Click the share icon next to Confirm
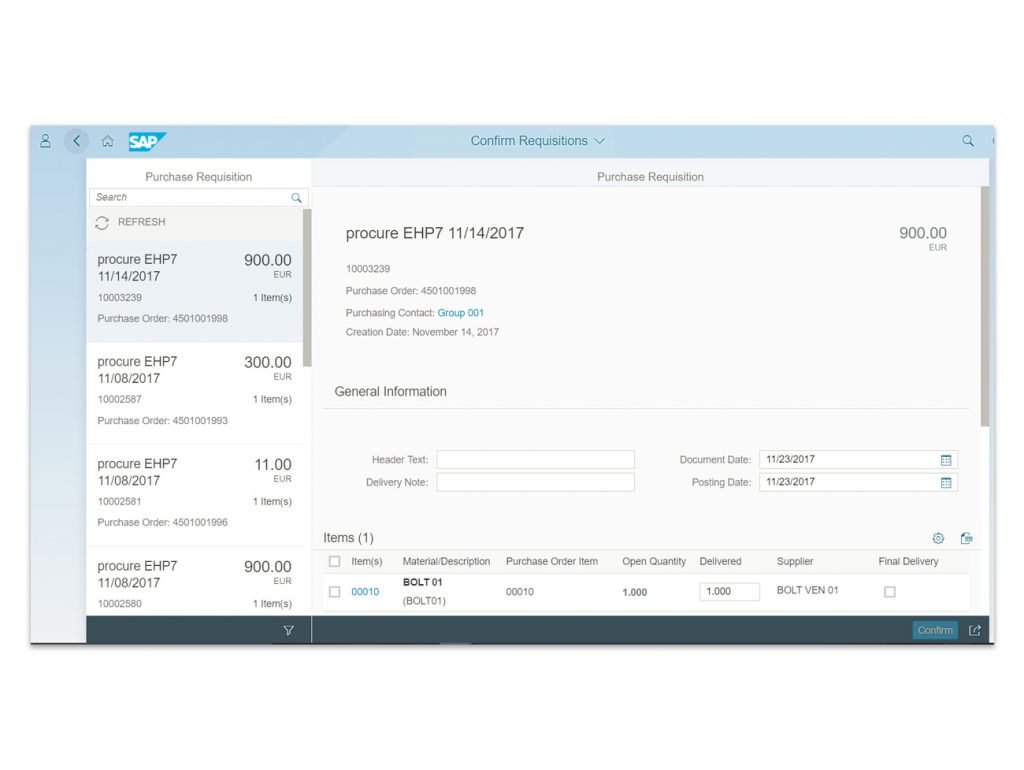Screen dimensions: 1024x770 click(974, 630)
